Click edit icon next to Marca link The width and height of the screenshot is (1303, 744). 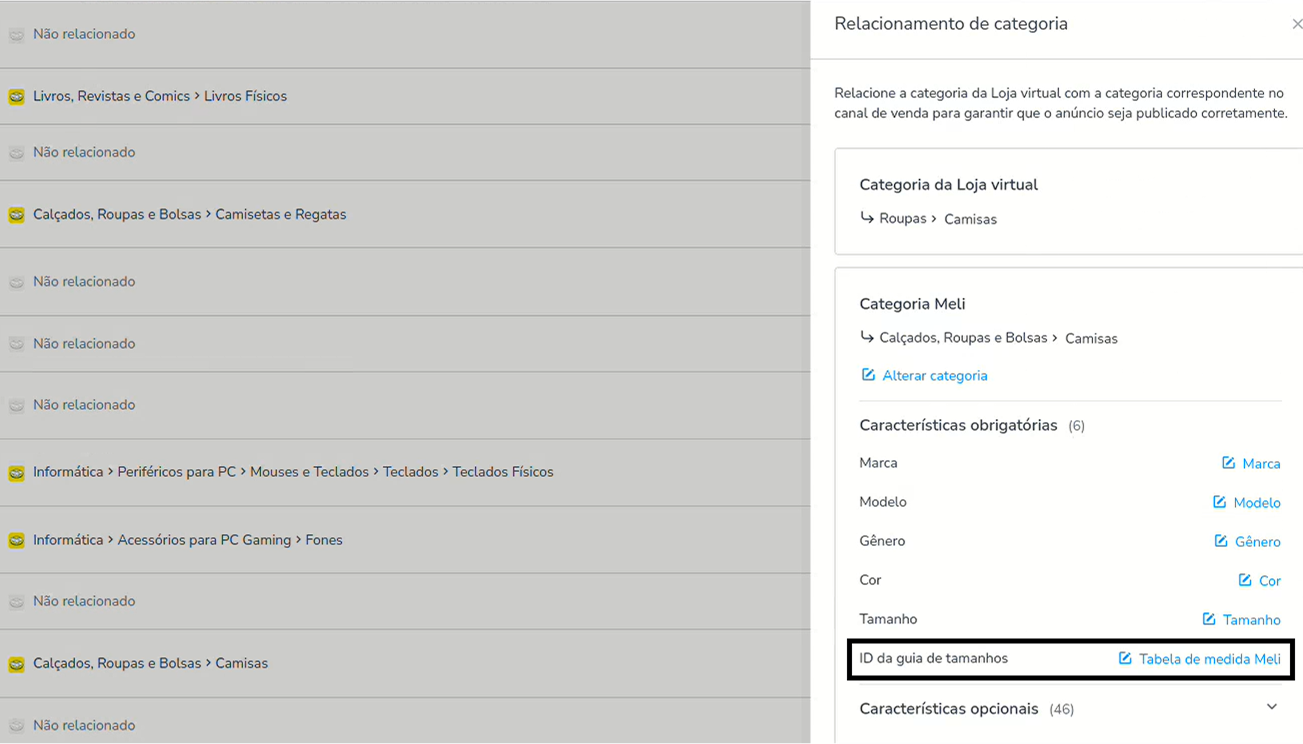[1228, 463]
